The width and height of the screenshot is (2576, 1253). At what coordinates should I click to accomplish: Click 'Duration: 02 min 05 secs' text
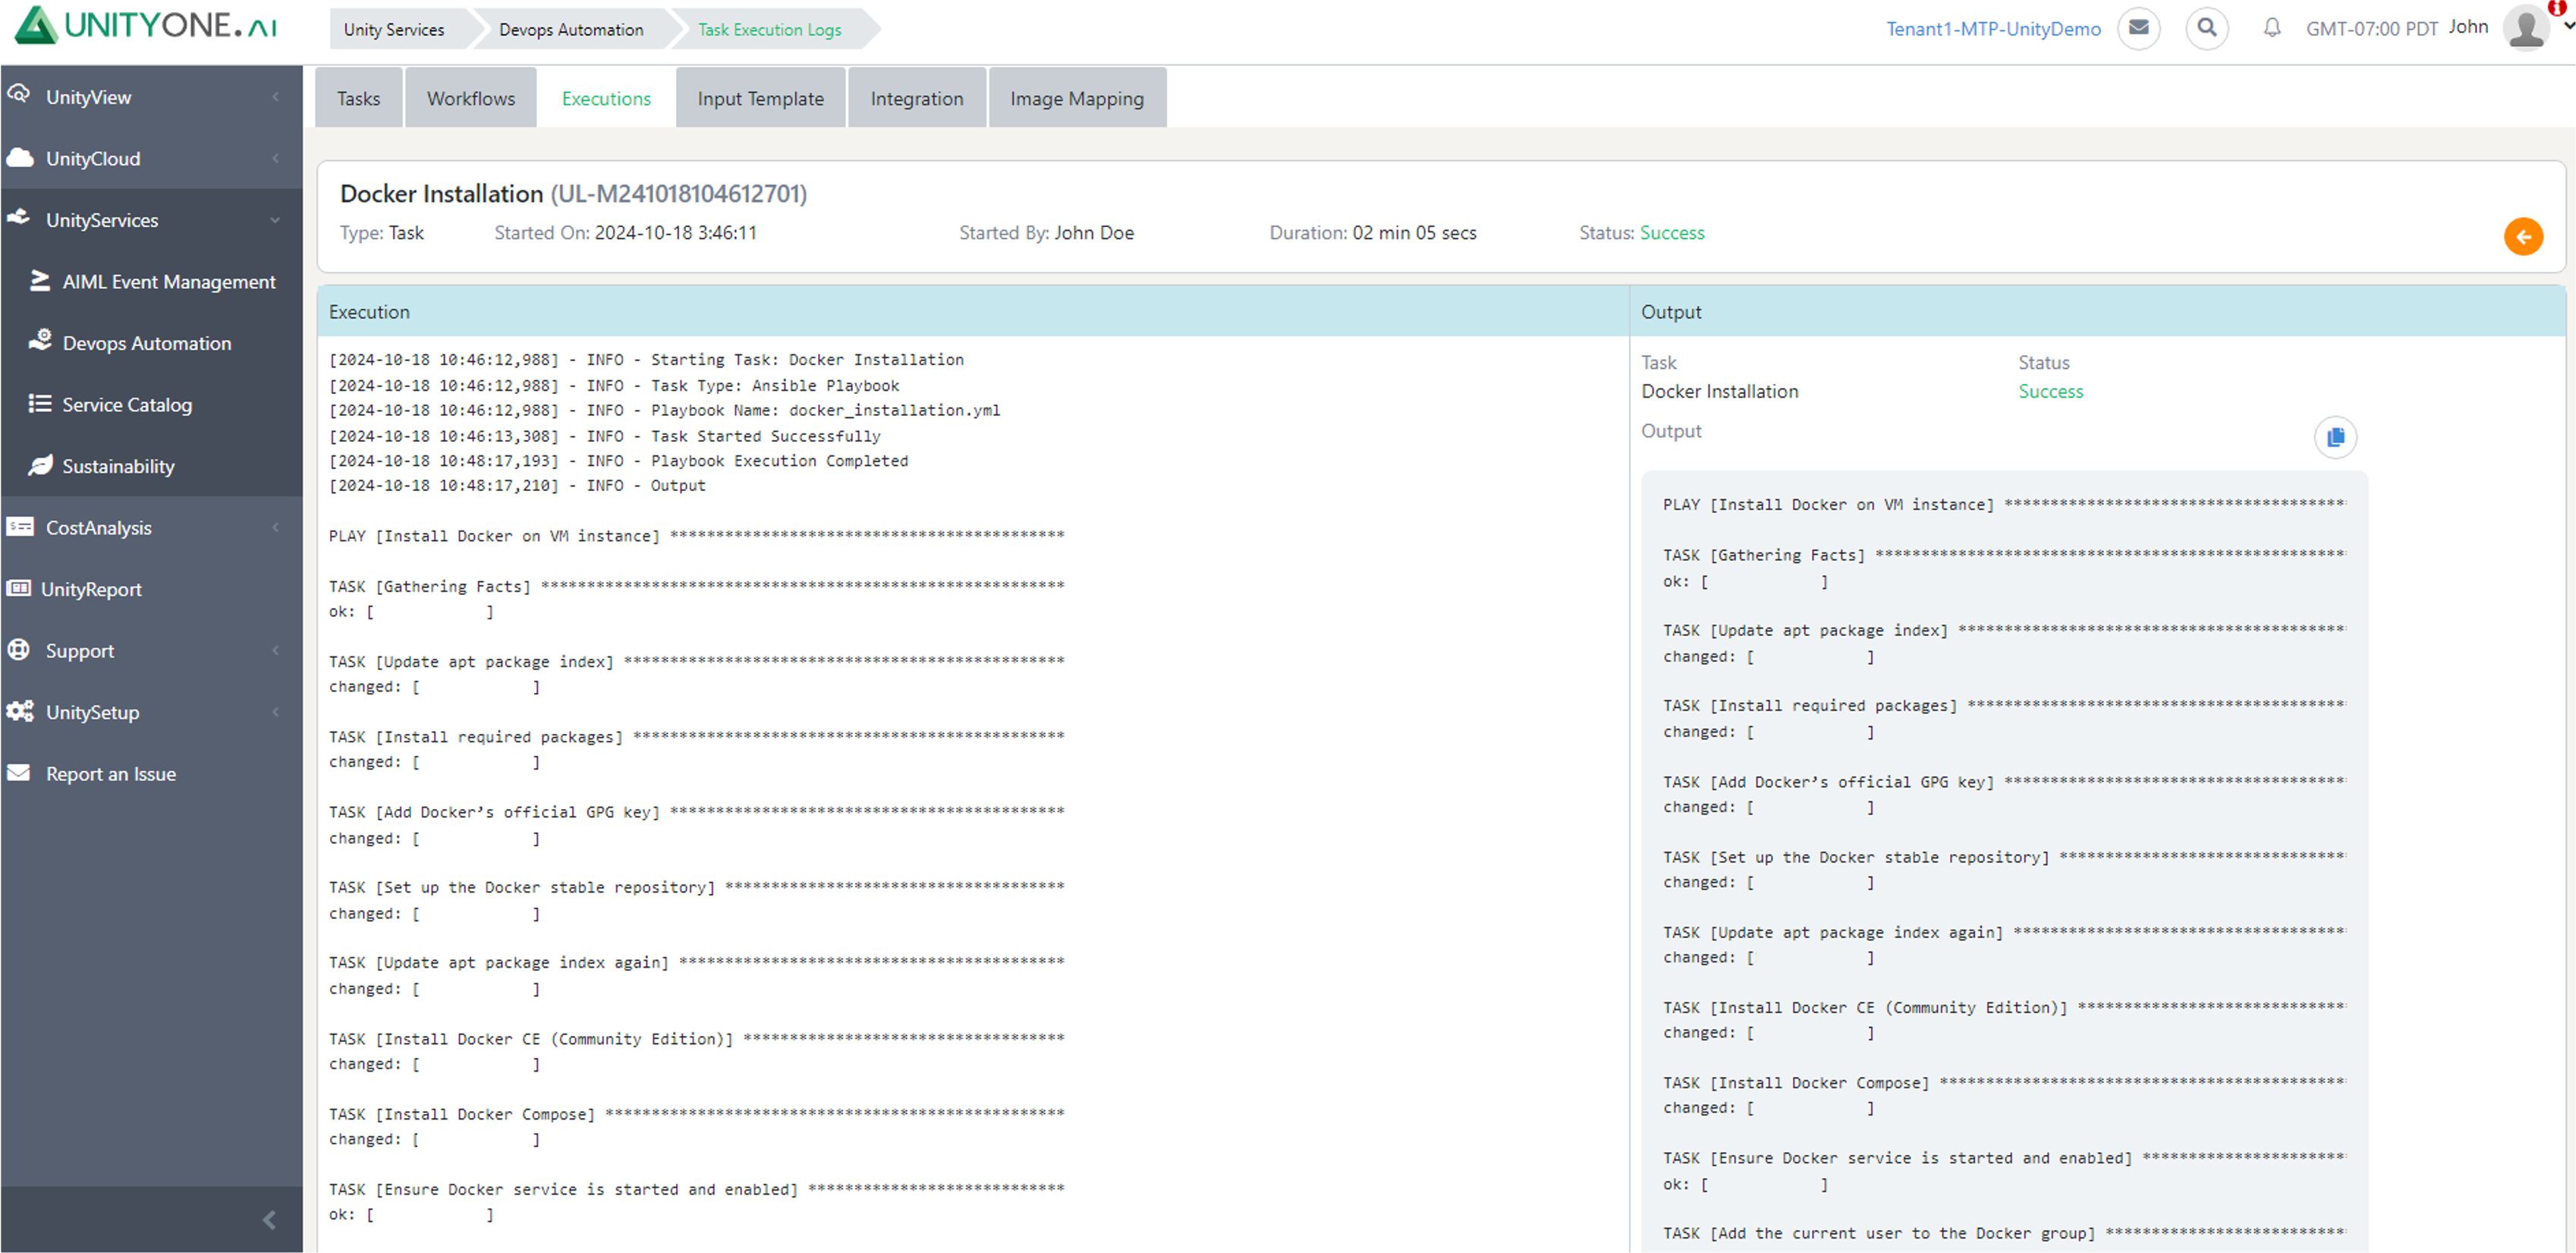click(1372, 233)
